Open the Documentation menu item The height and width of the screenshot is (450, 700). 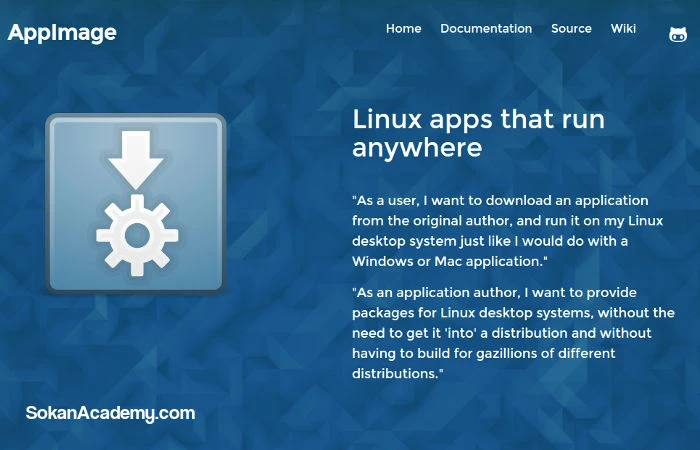[486, 29]
